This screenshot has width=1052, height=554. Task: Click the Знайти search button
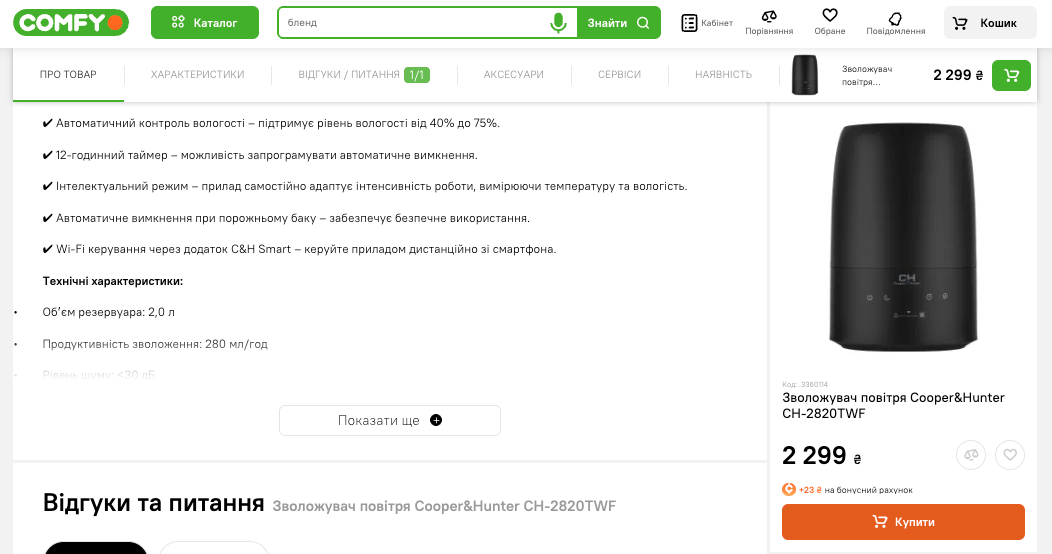619,23
